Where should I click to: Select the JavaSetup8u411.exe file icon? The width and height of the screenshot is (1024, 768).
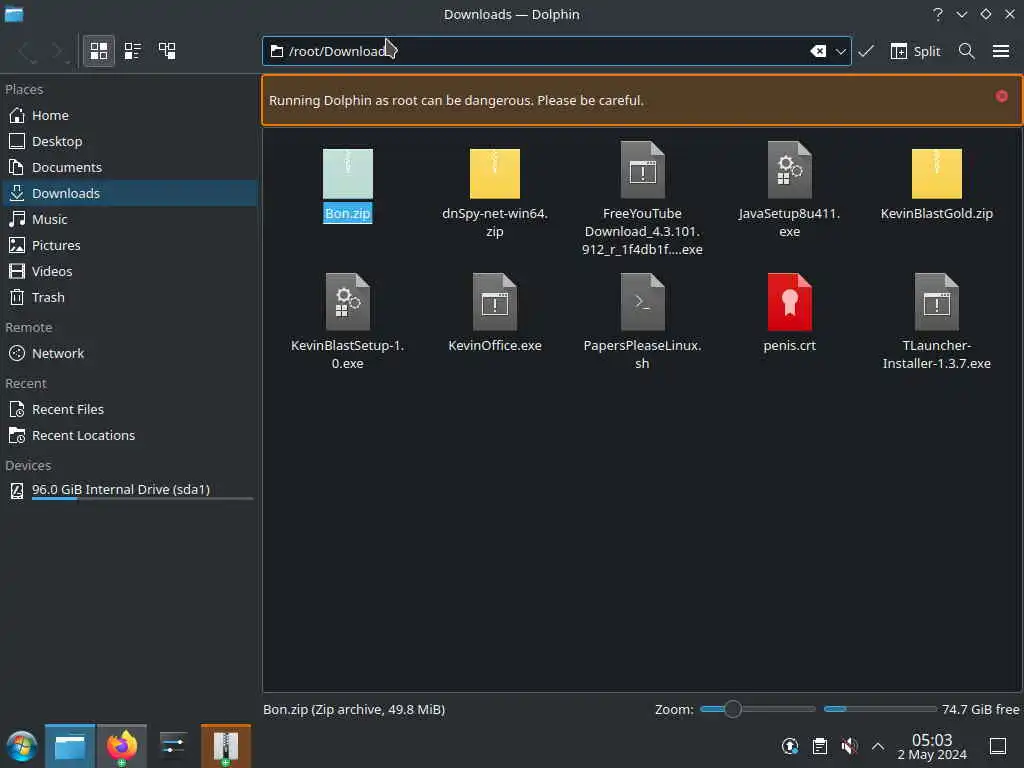790,170
